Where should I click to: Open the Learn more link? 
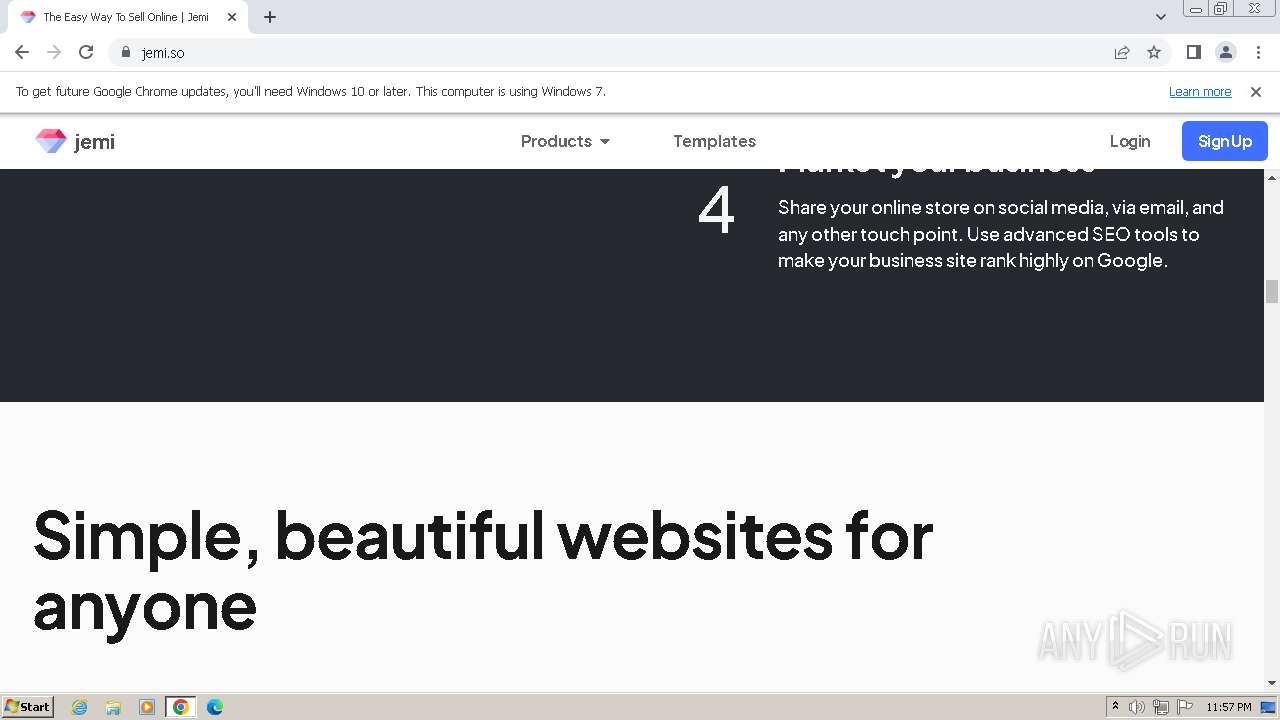click(1200, 91)
